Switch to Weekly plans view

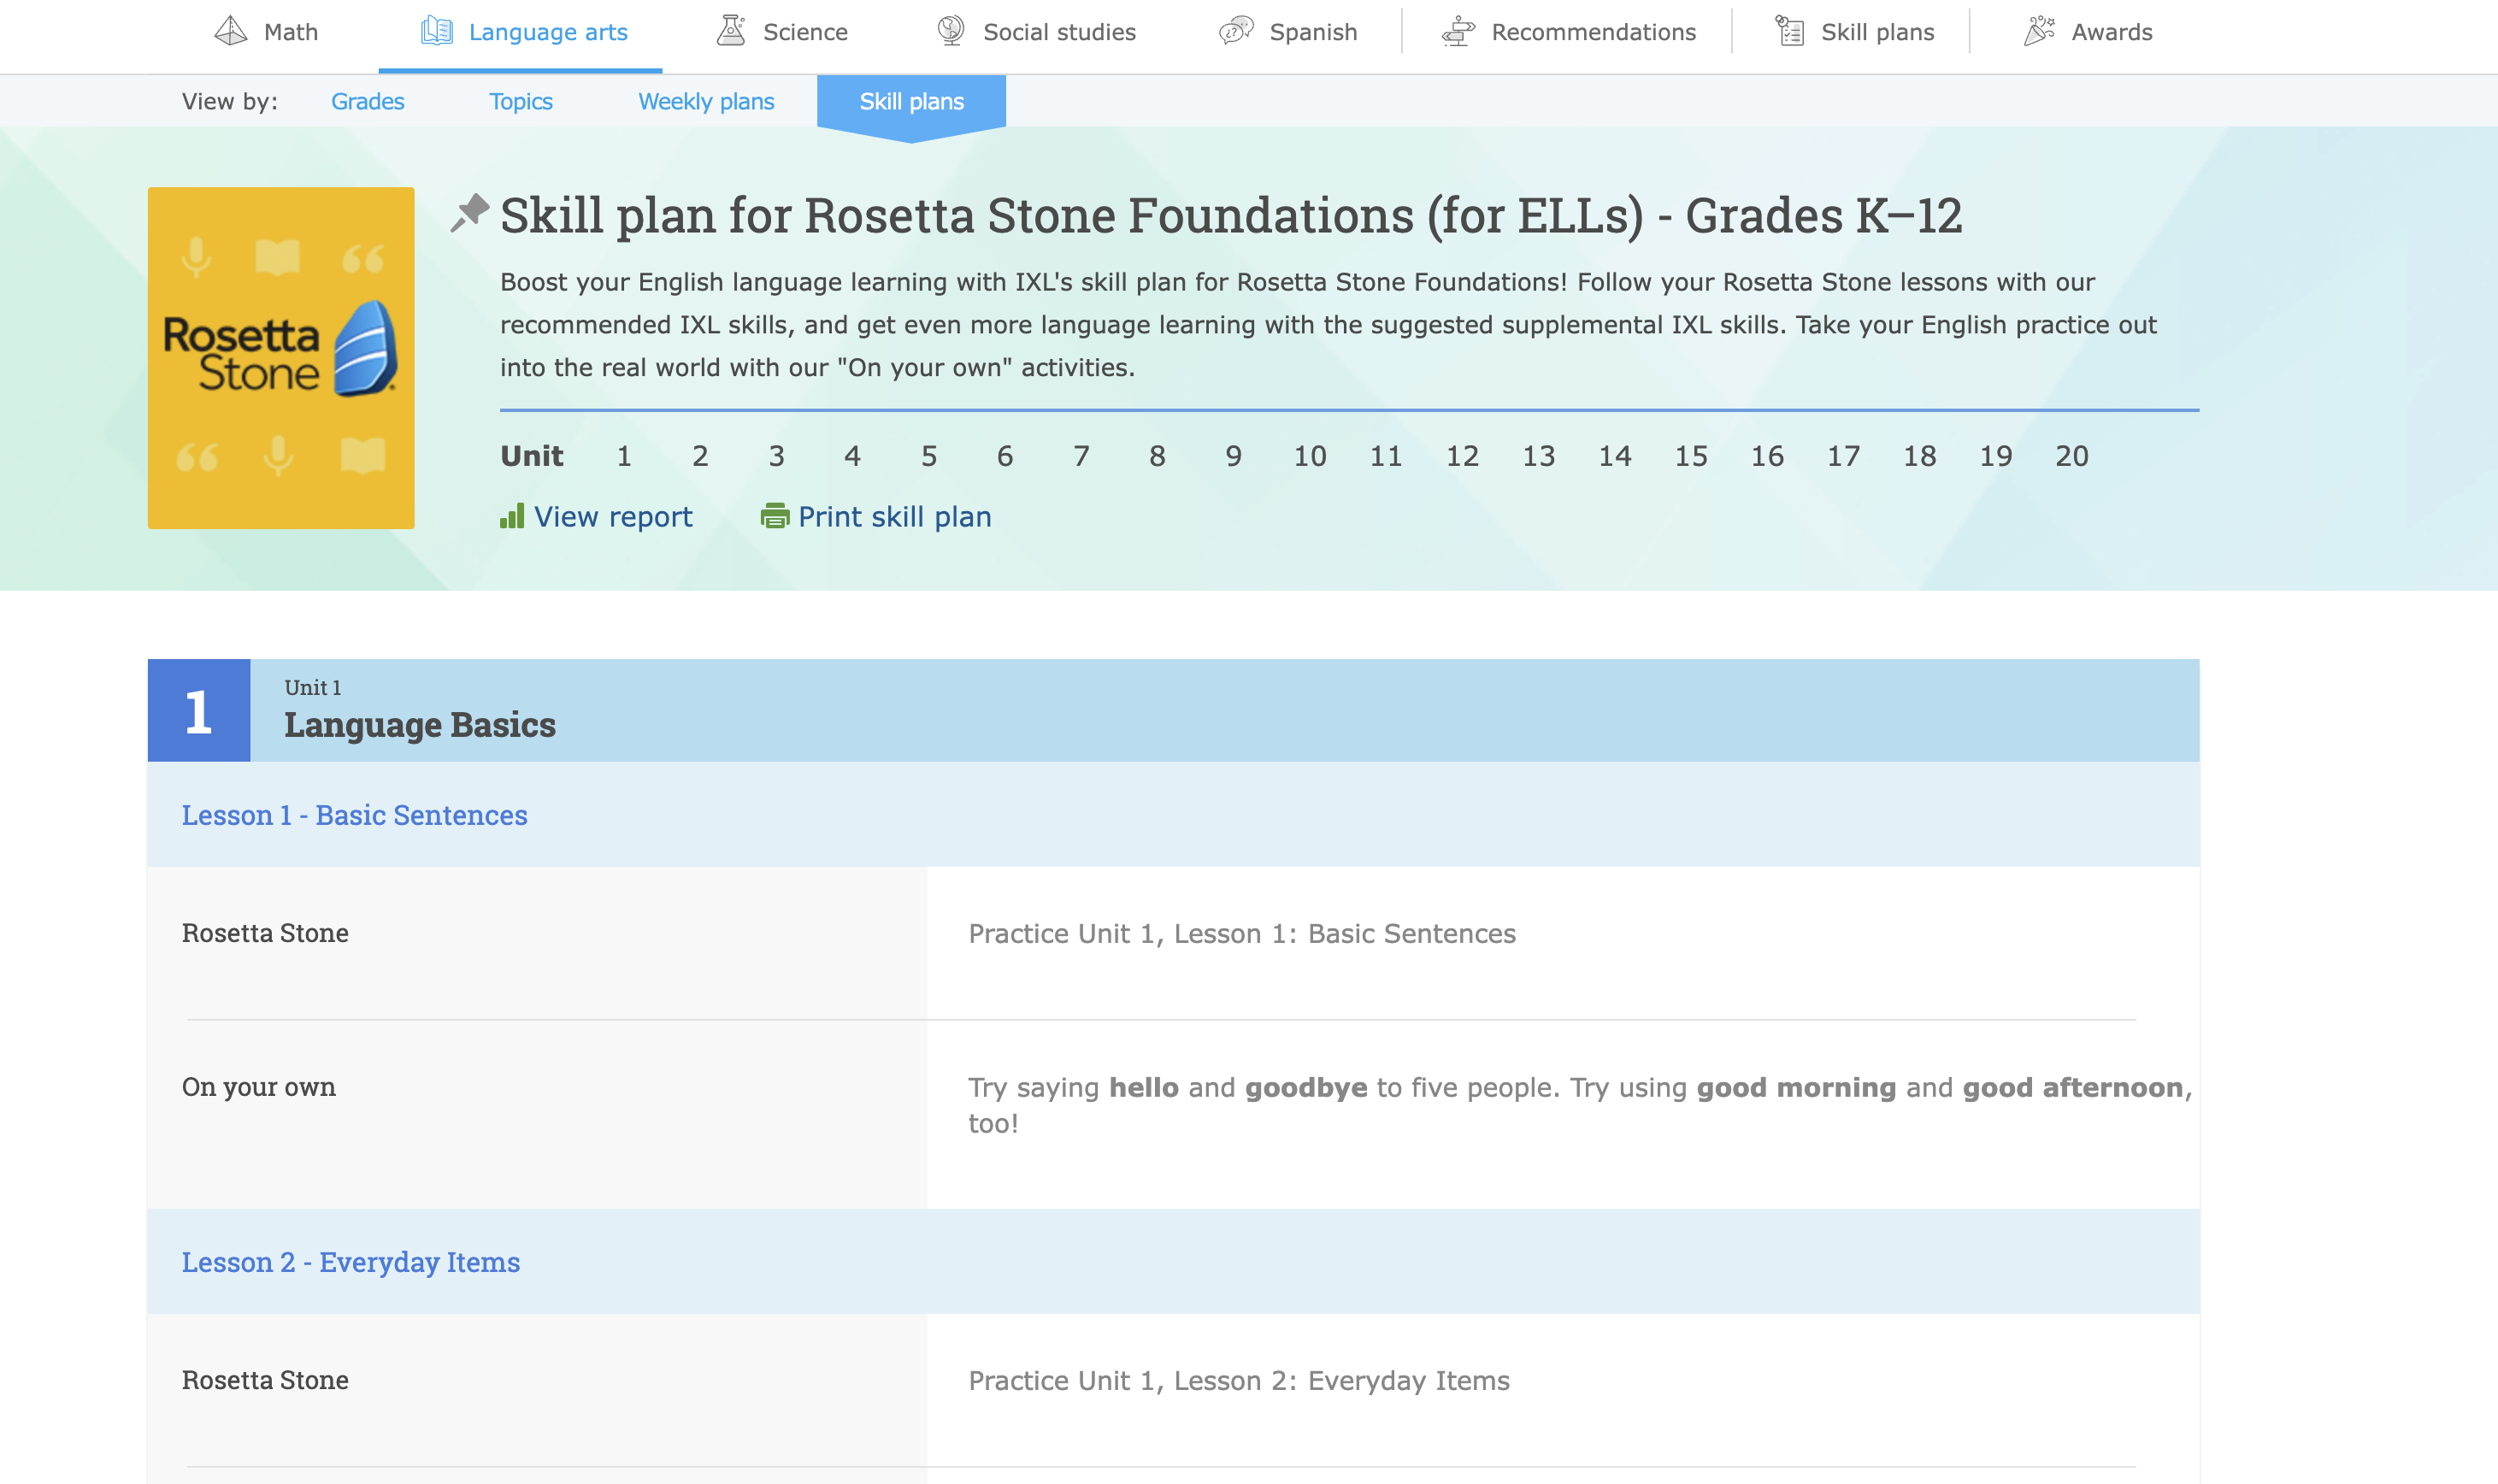click(706, 101)
